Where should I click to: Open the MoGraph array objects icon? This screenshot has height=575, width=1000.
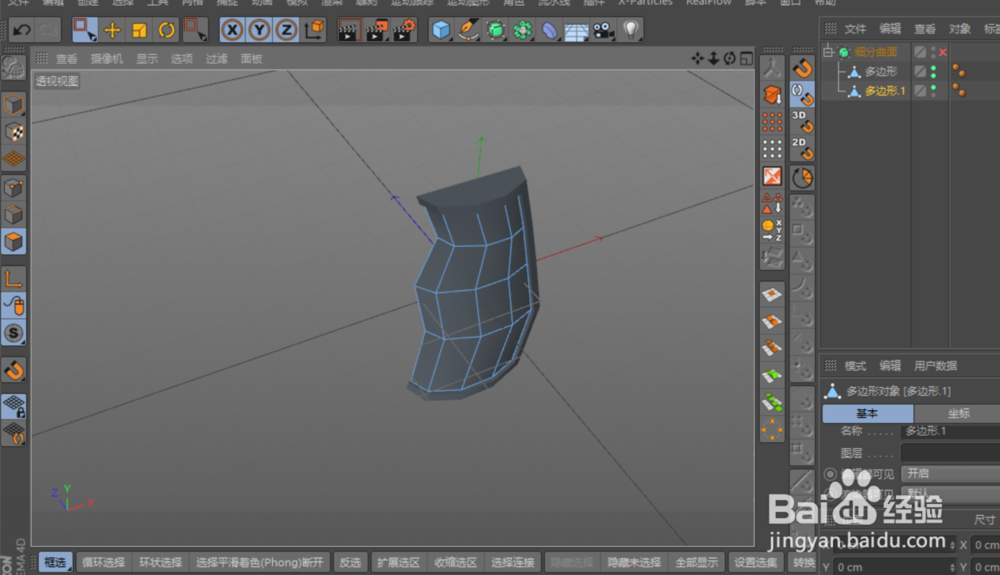coord(522,30)
